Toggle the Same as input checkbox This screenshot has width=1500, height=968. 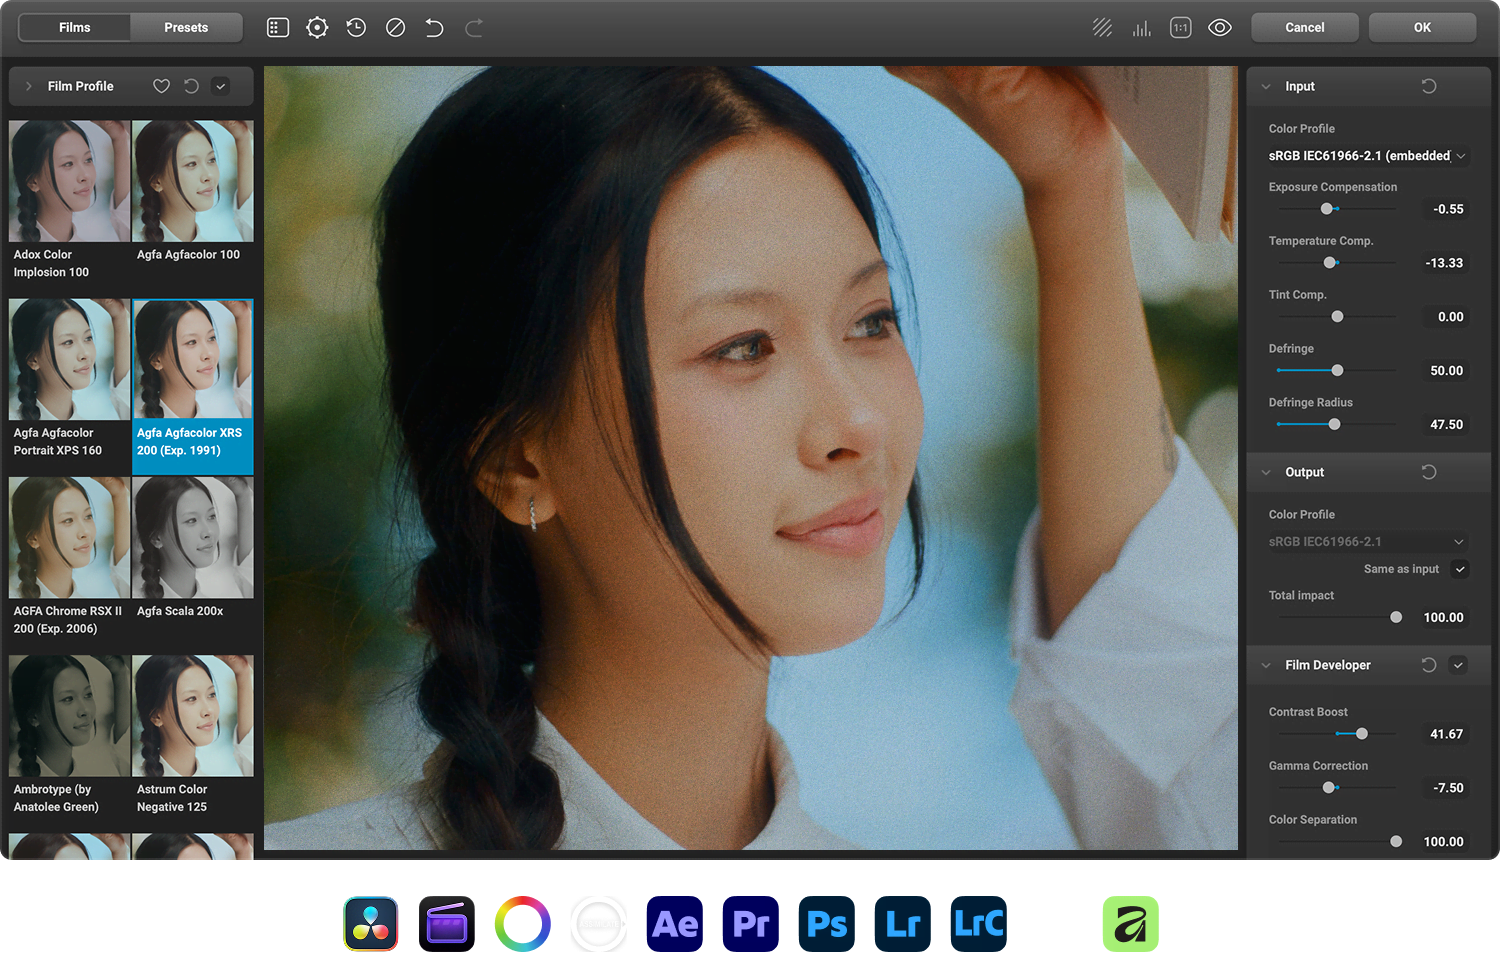[x=1460, y=569]
